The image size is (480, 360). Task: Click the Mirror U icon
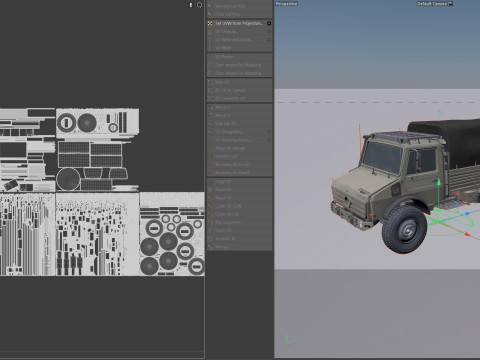tap(210, 108)
